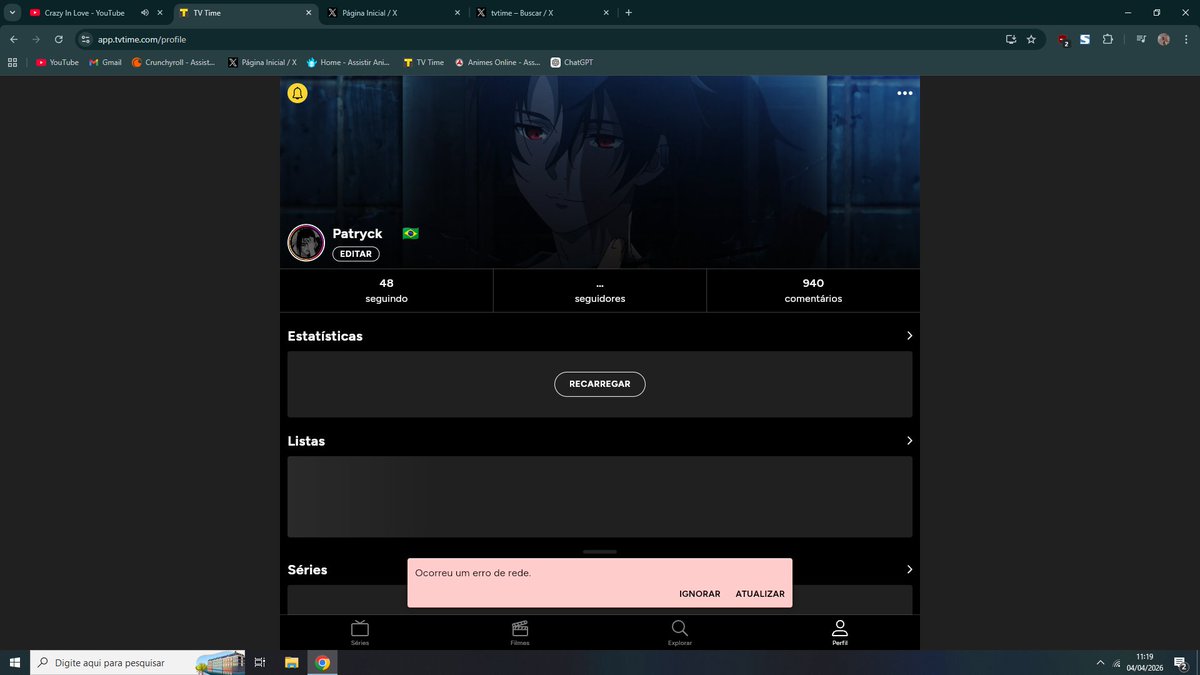Open the network Wi-Fi tray icon

tap(1117, 662)
